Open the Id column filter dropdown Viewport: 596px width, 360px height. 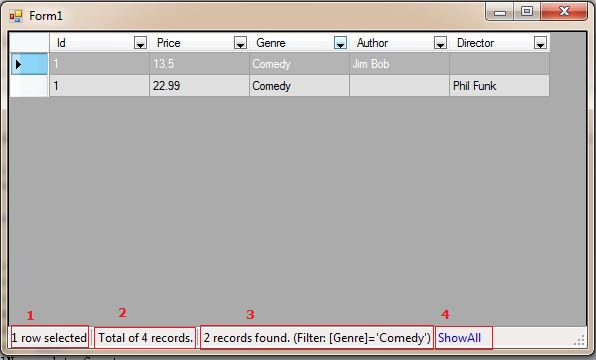point(140,43)
